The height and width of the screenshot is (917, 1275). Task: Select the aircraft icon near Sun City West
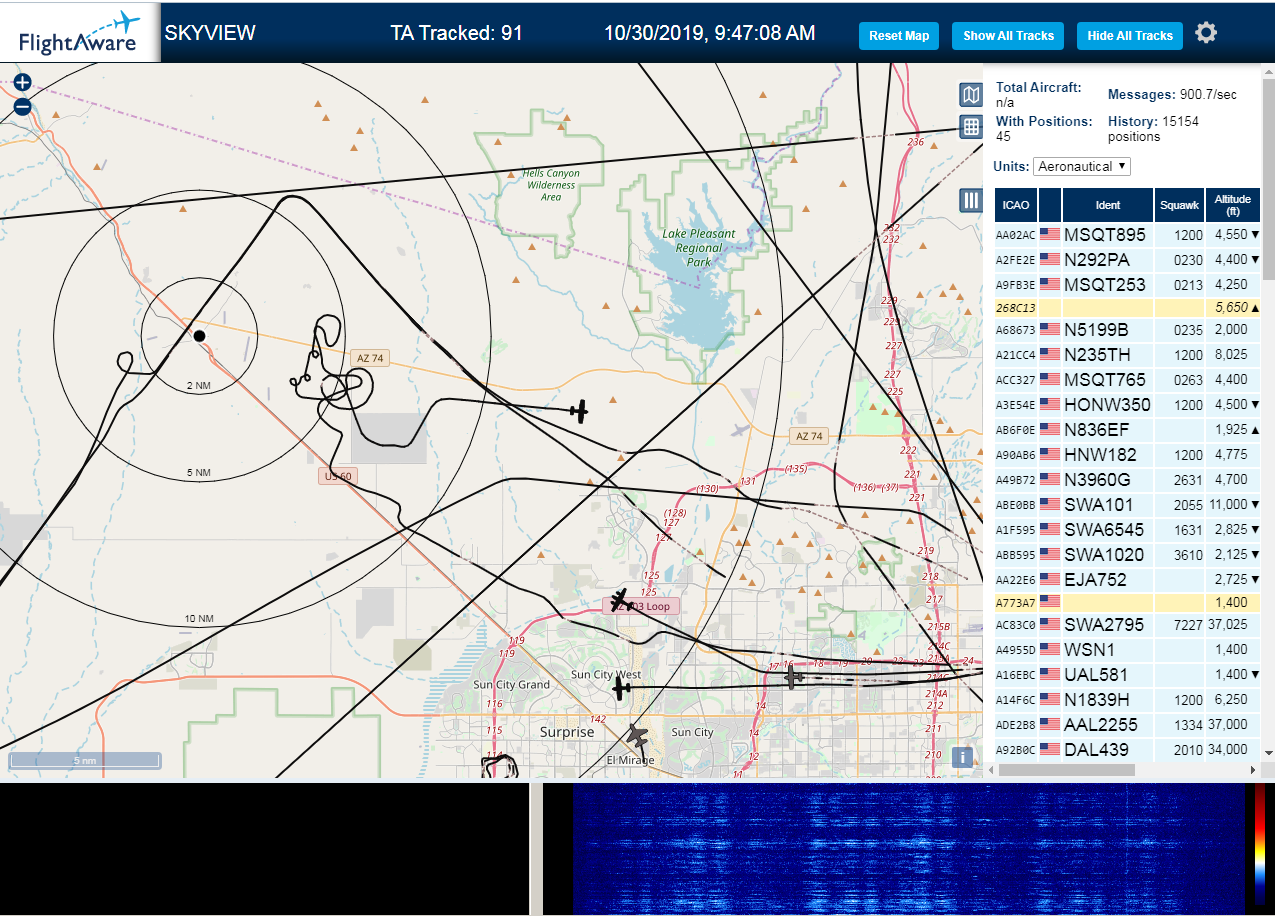tap(622, 688)
